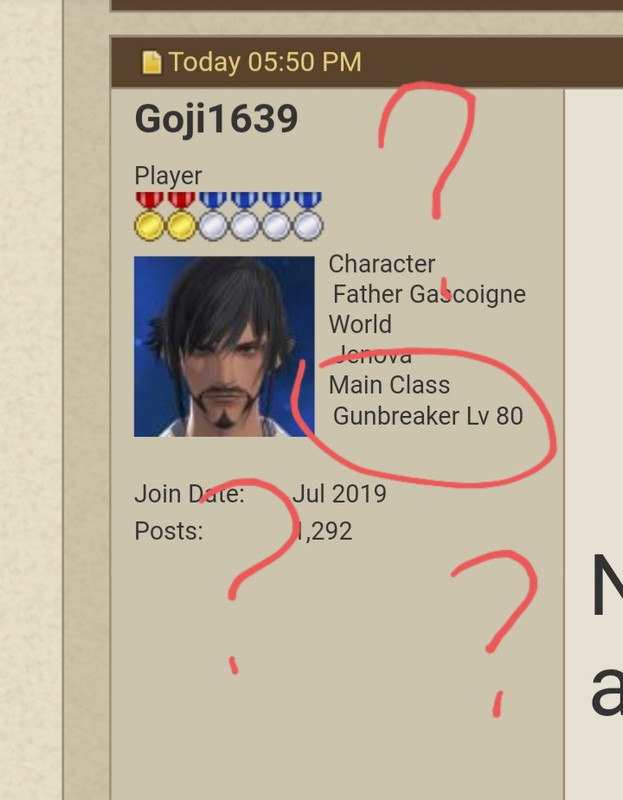
Task: Click the first gold medal icon
Action: pos(149,216)
